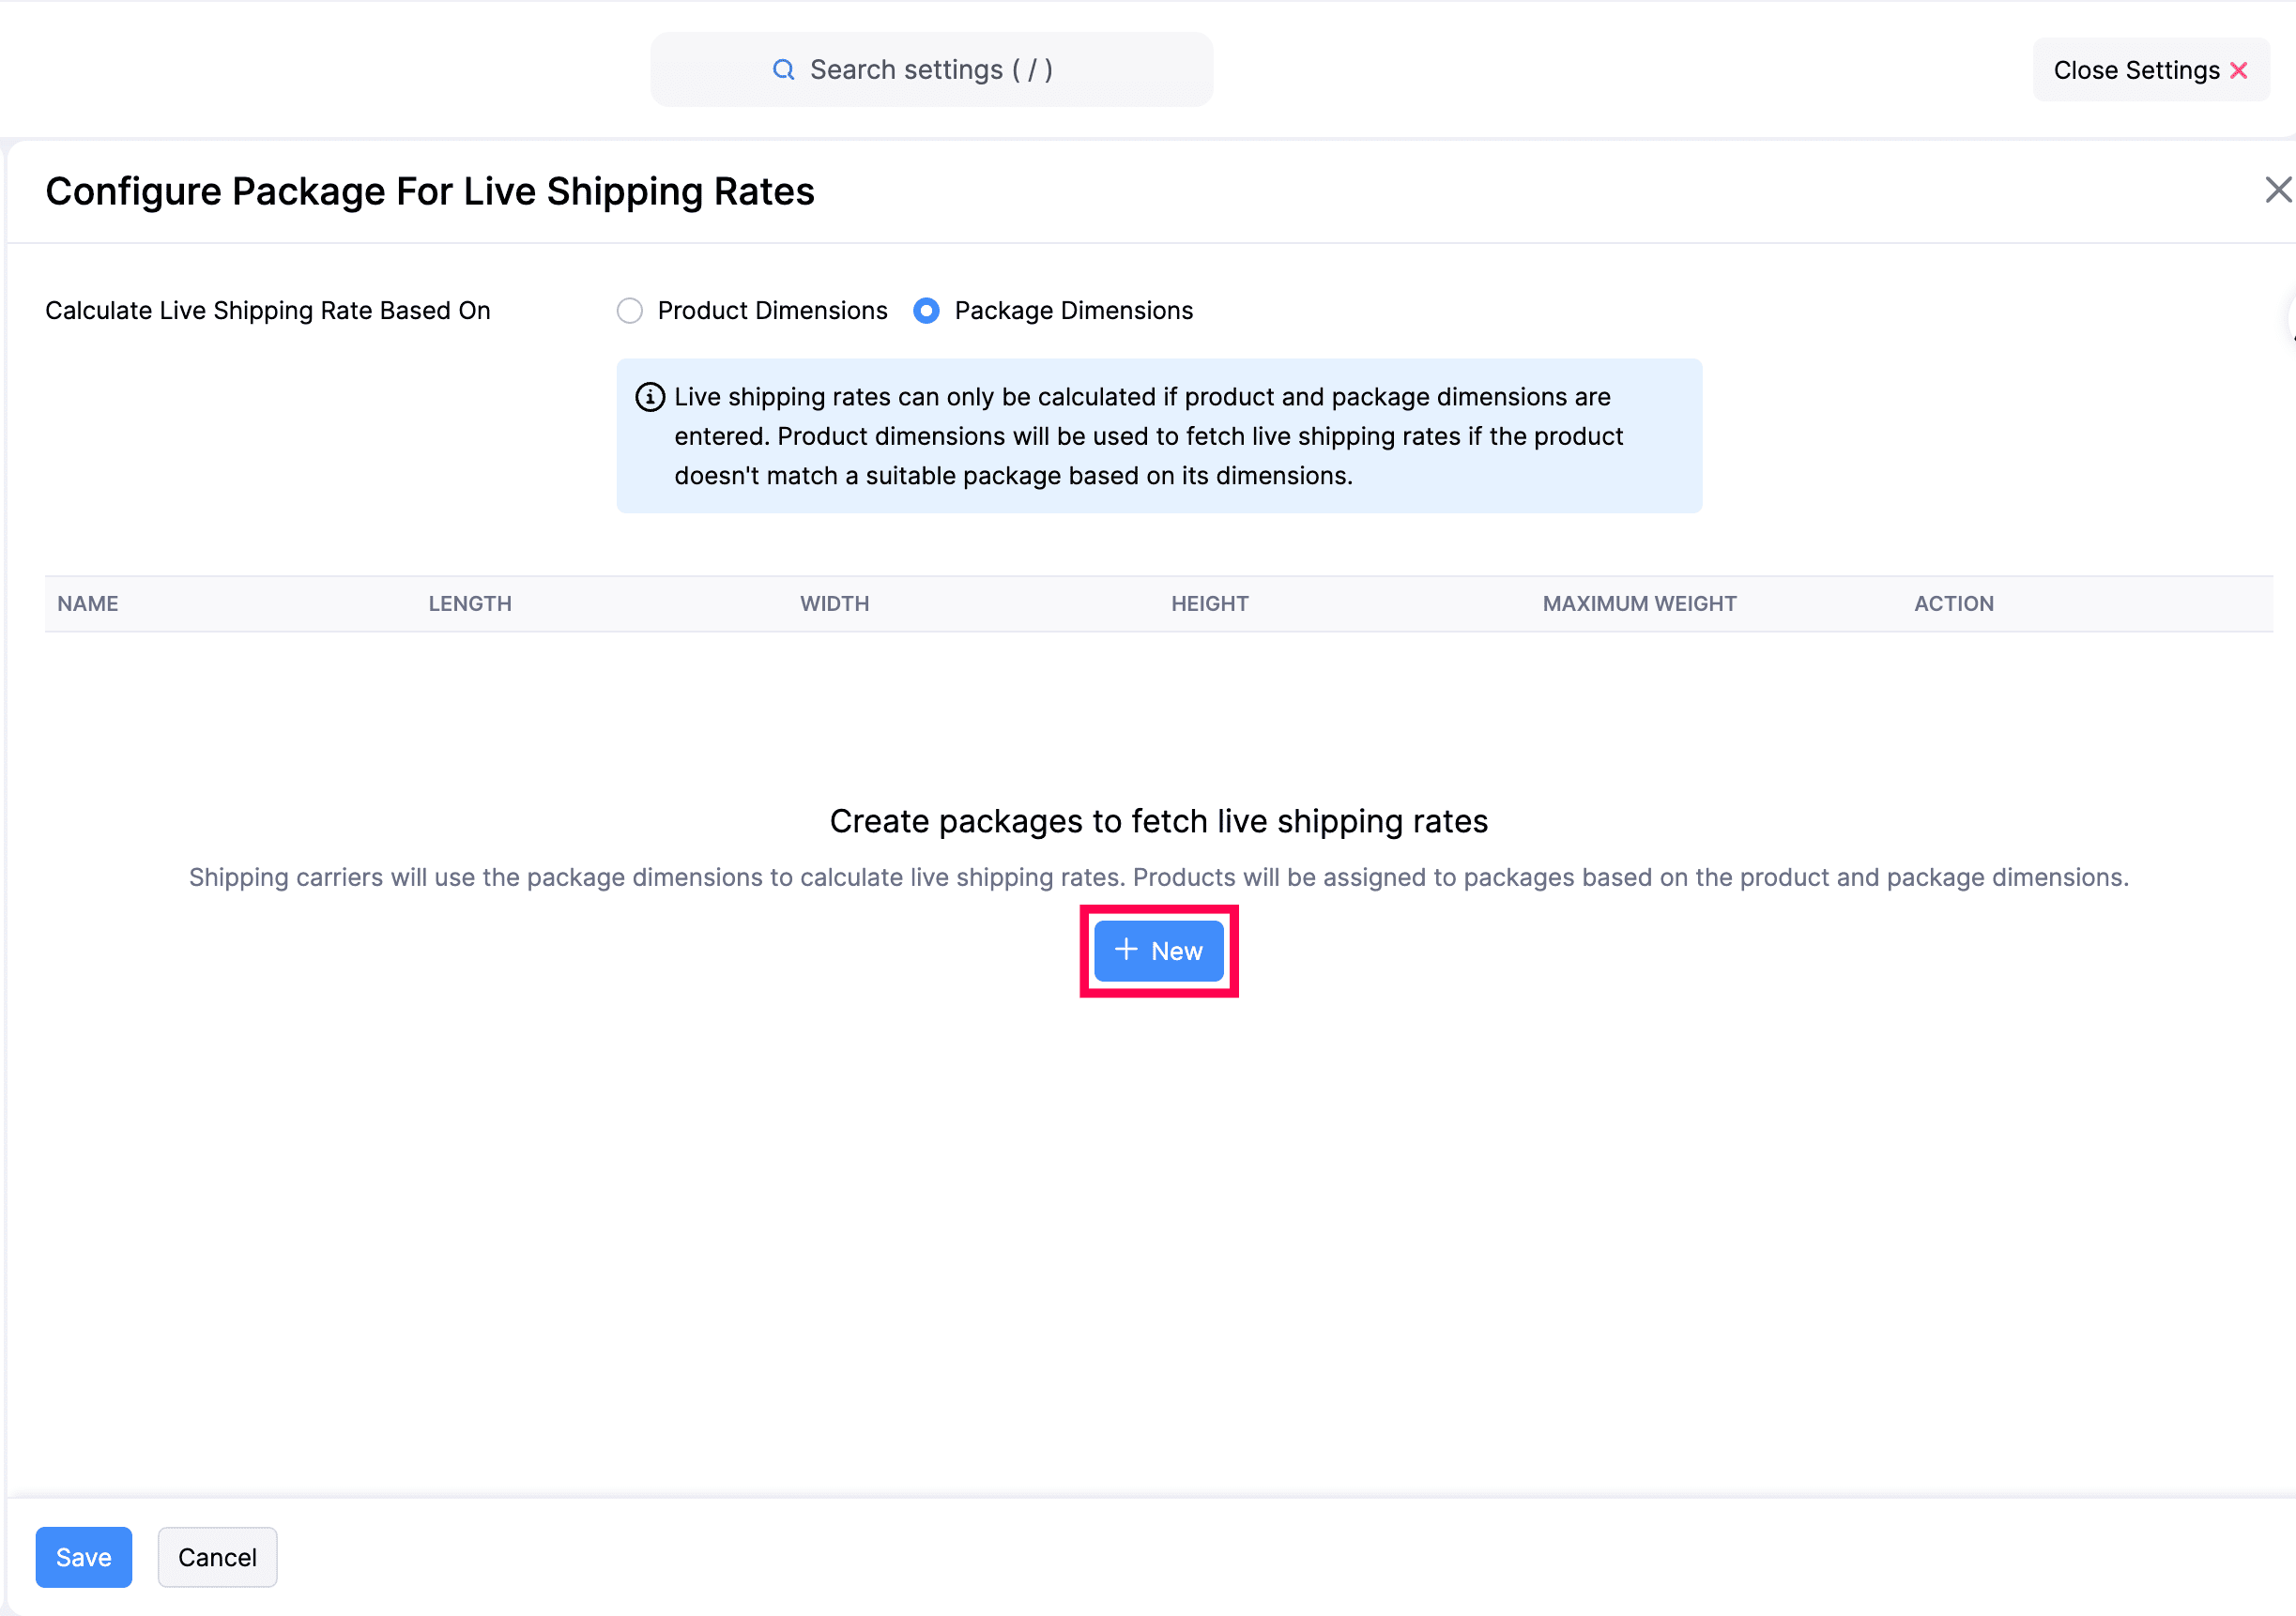This screenshot has height=1616, width=2296.
Task: Click the plus icon on New button
Action: coord(1126,950)
